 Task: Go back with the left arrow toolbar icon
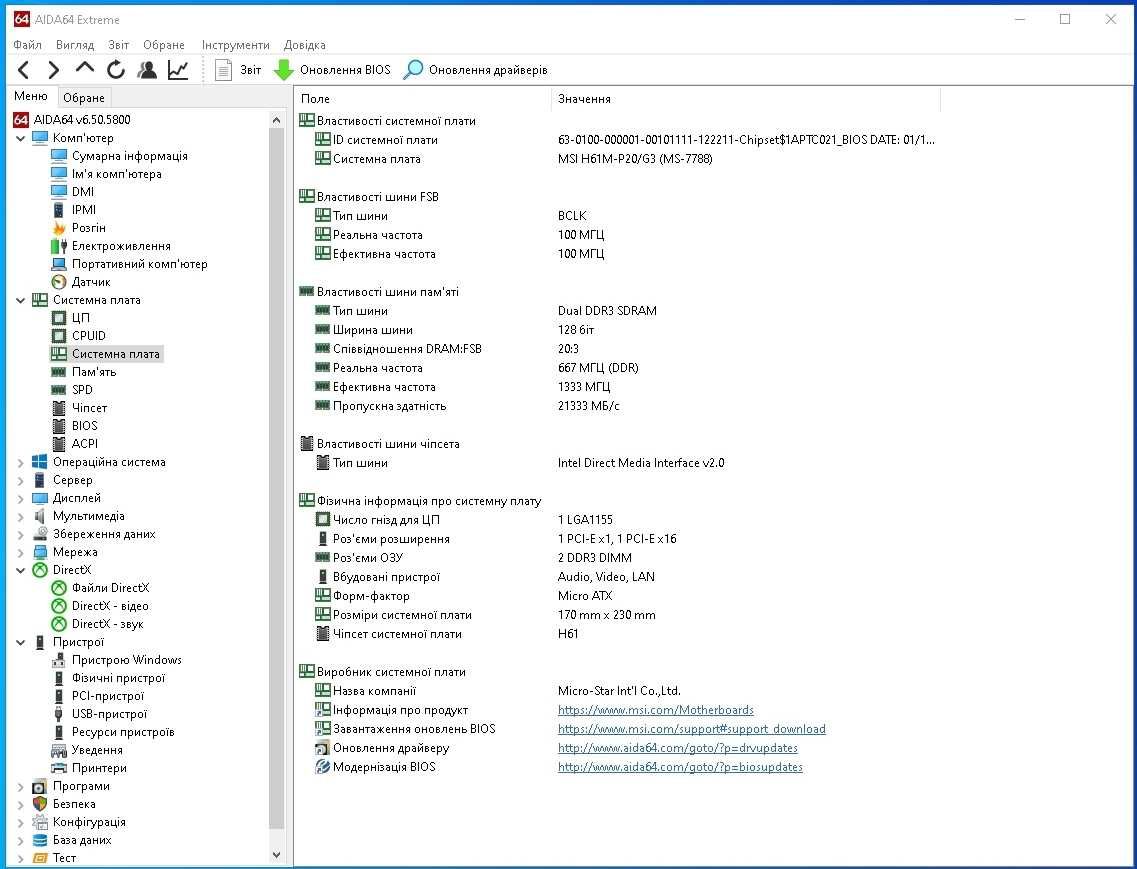coord(23,70)
